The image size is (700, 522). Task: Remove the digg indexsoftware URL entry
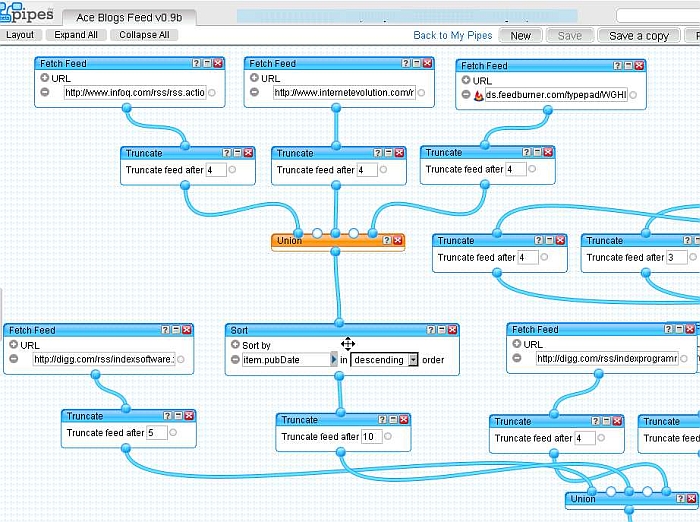(13, 359)
